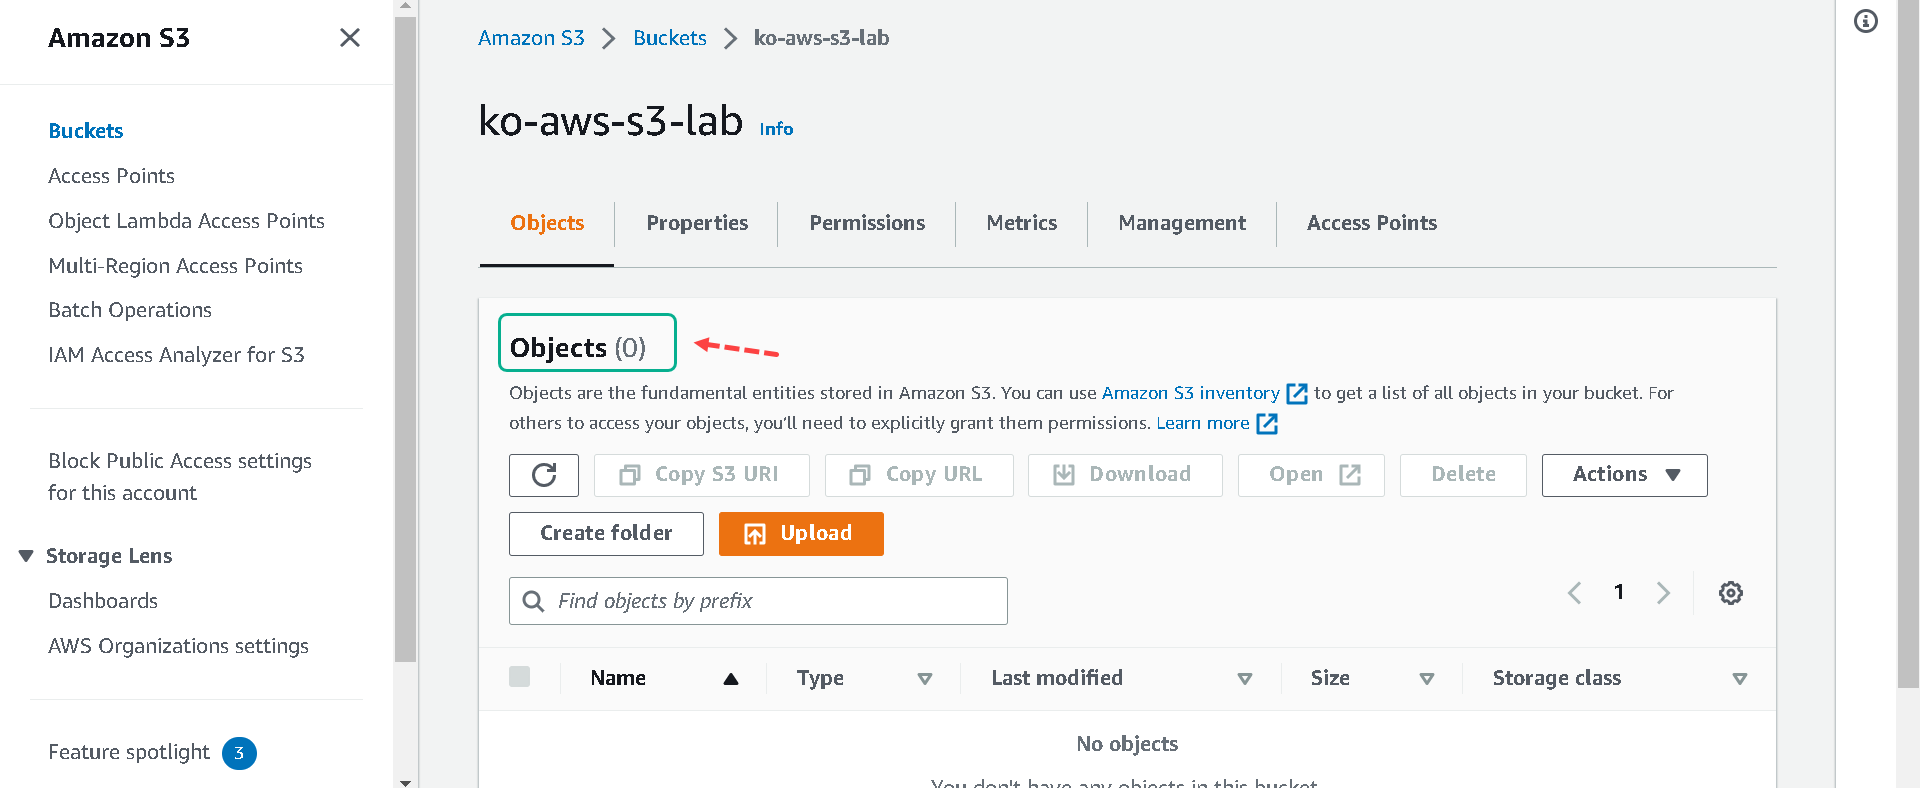Sort objects by Name ascending arrow
Screen dimensions: 1920x788
731,679
